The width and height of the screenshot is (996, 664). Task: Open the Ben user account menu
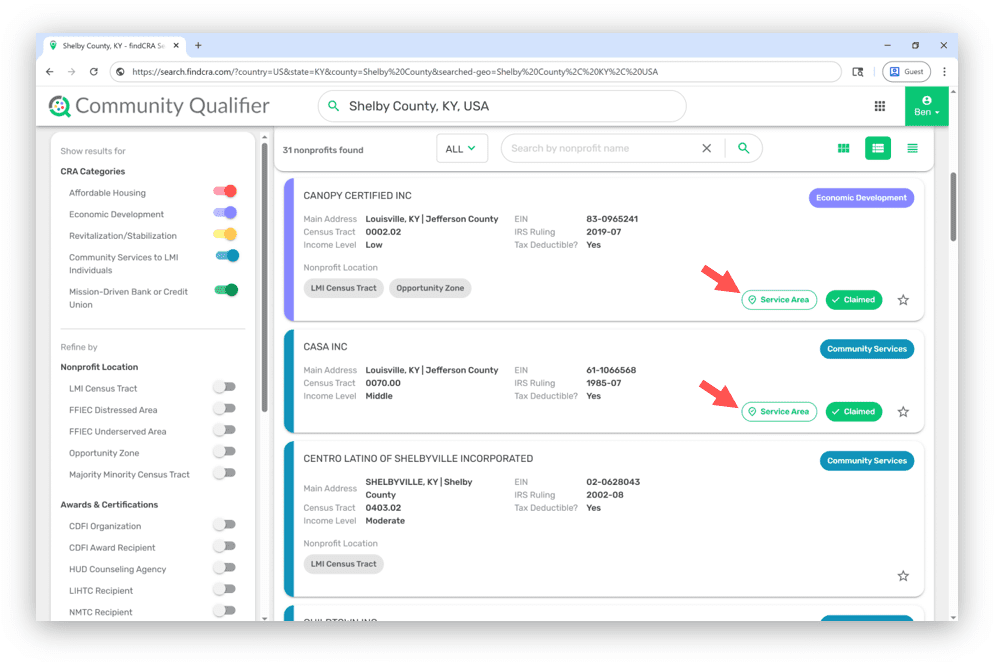tap(927, 106)
